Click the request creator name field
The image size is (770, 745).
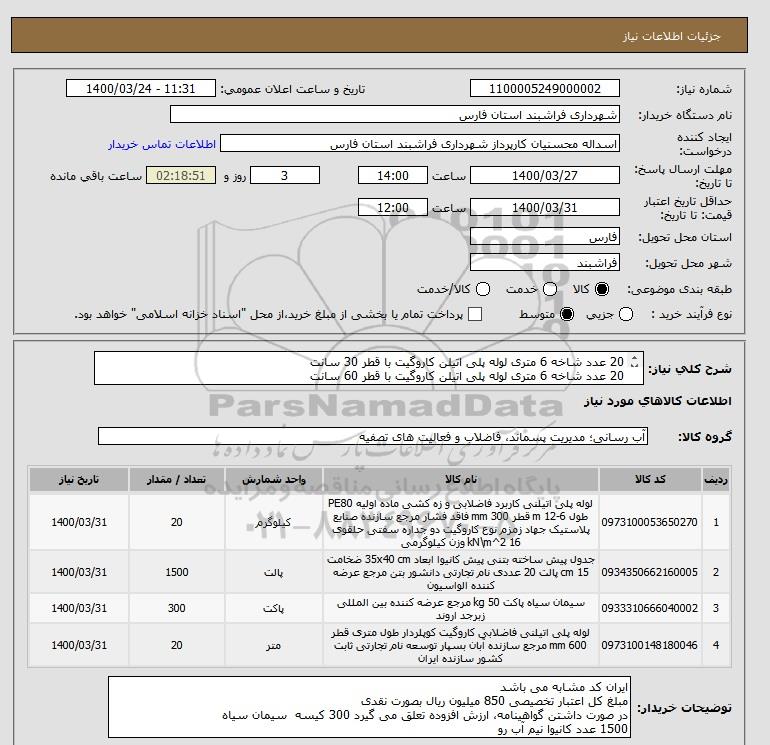pos(420,144)
